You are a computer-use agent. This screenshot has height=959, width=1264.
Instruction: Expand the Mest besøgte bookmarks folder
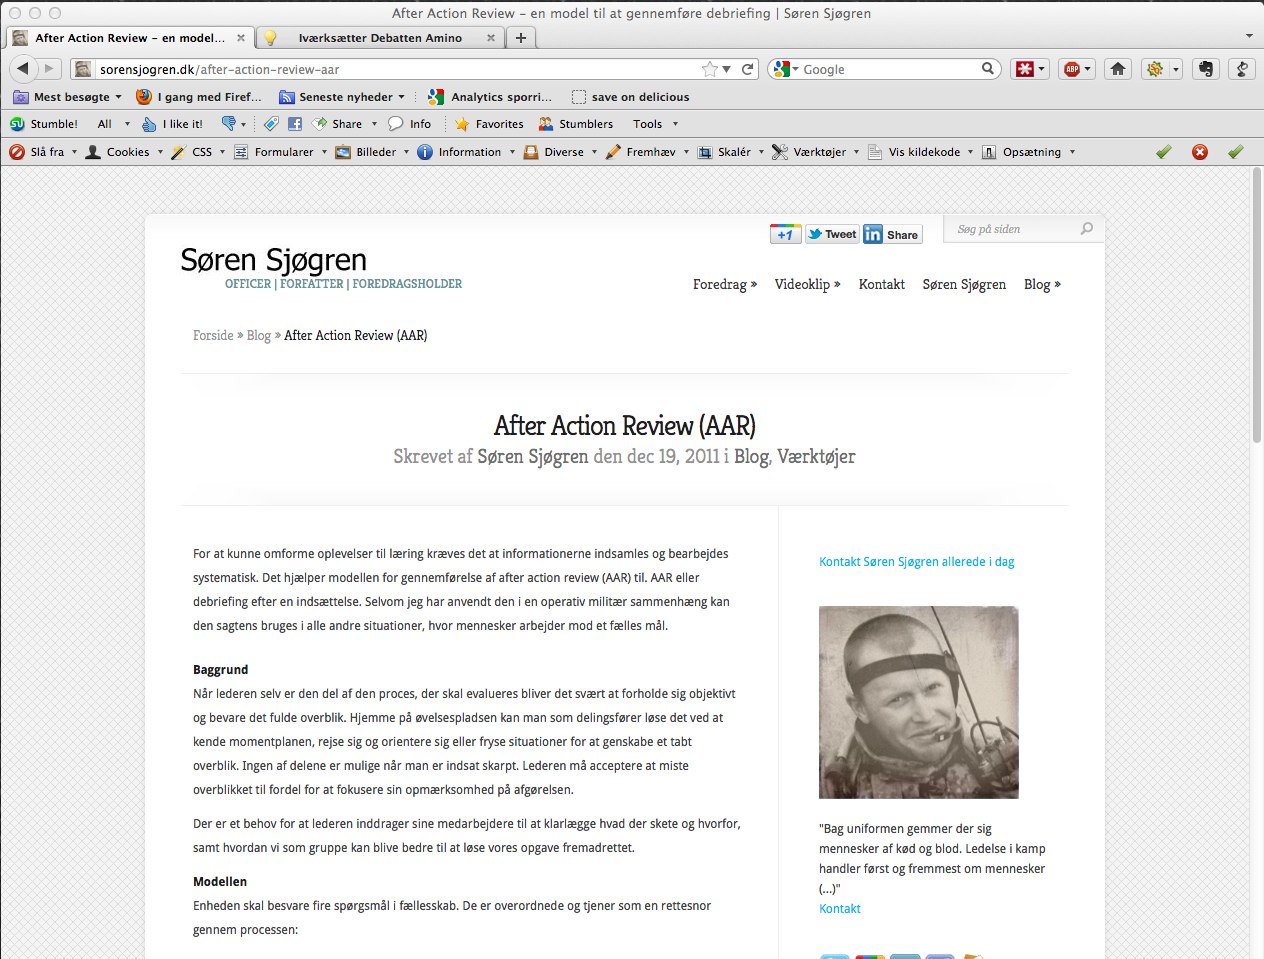(70, 97)
